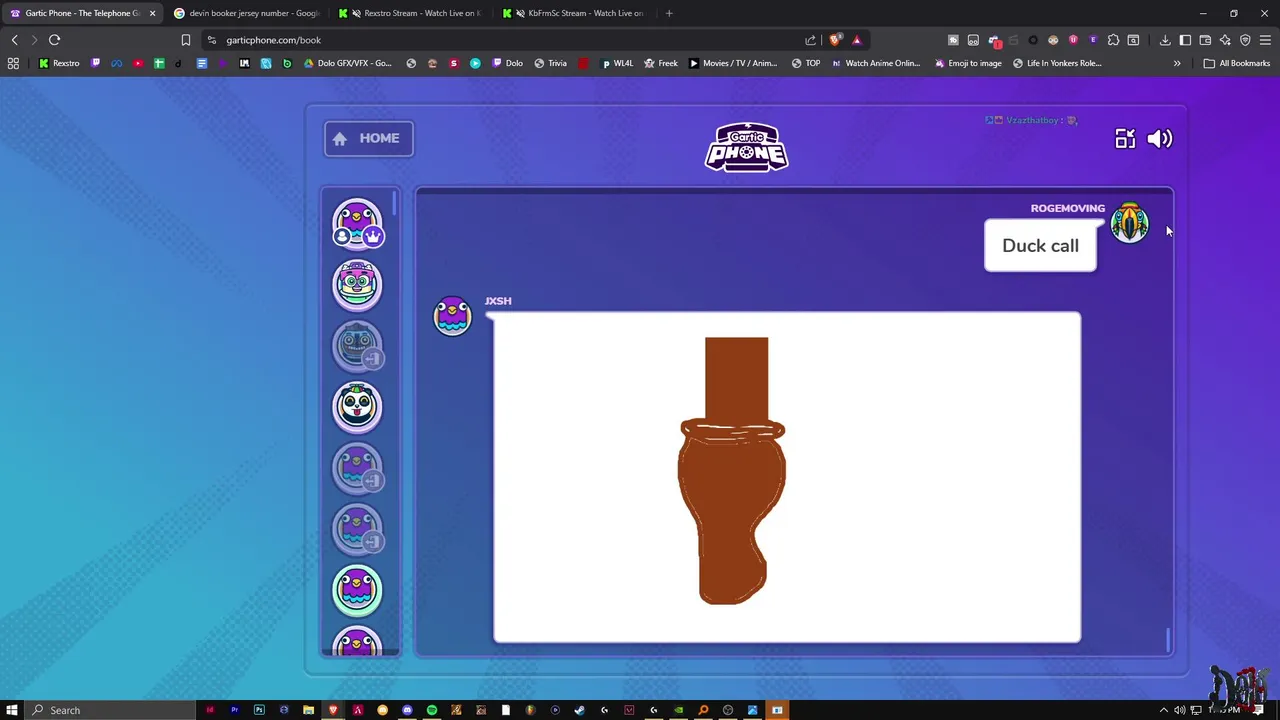The image size is (1280, 720).
Task: Open the TOP bookmark
Action: click(x=806, y=63)
